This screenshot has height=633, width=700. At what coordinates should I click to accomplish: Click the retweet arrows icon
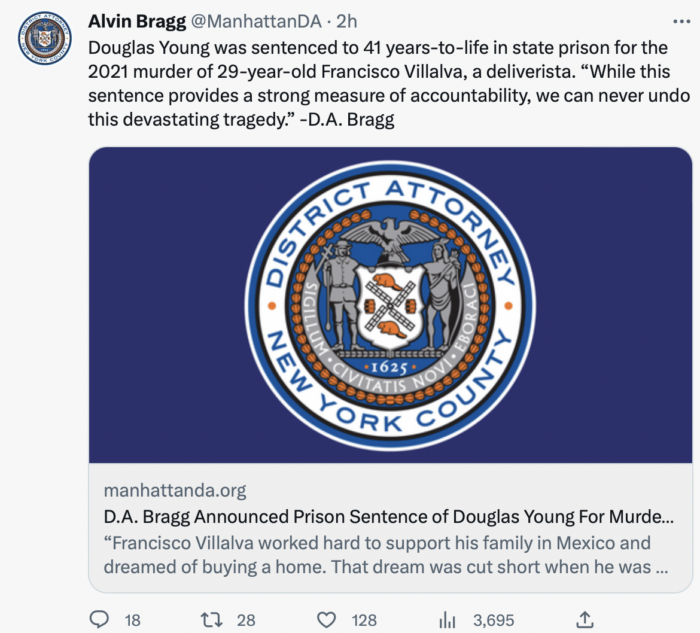pos(211,620)
